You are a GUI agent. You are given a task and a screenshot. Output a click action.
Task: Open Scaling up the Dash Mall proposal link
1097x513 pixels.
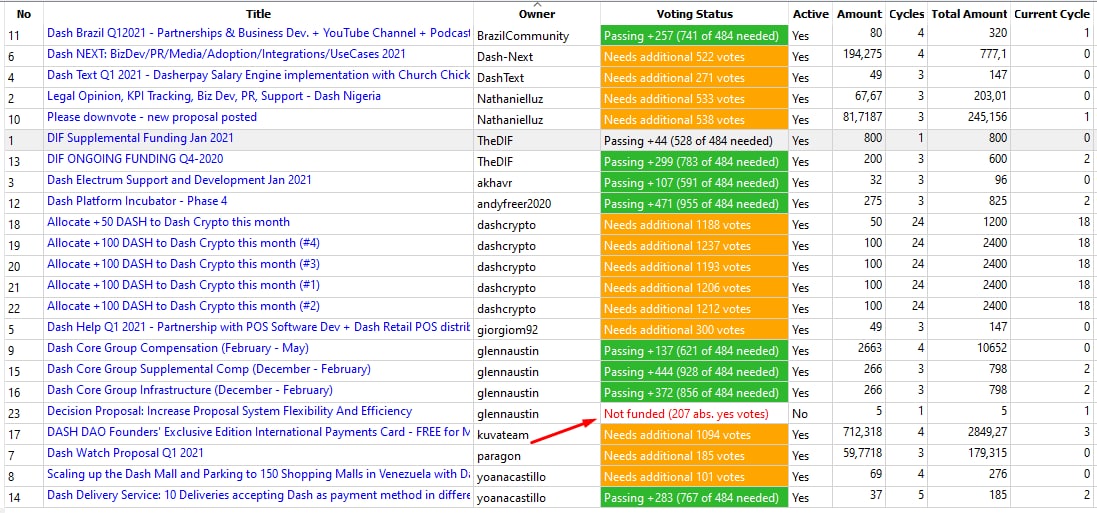[x=258, y=474]
